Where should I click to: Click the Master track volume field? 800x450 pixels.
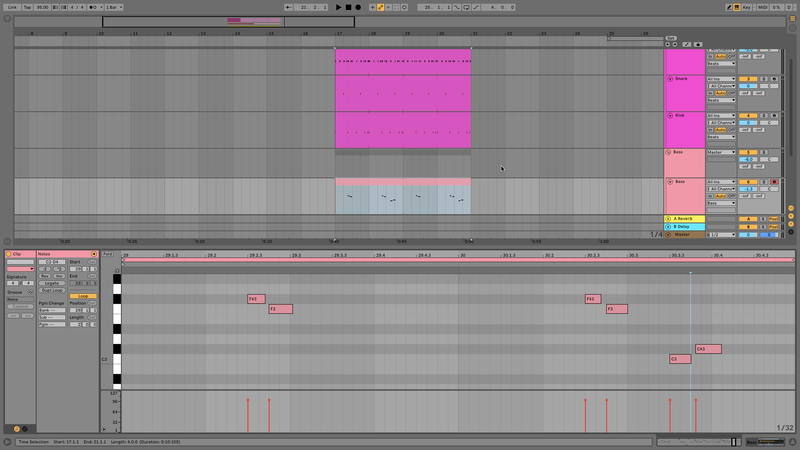[x=748, y=235]
